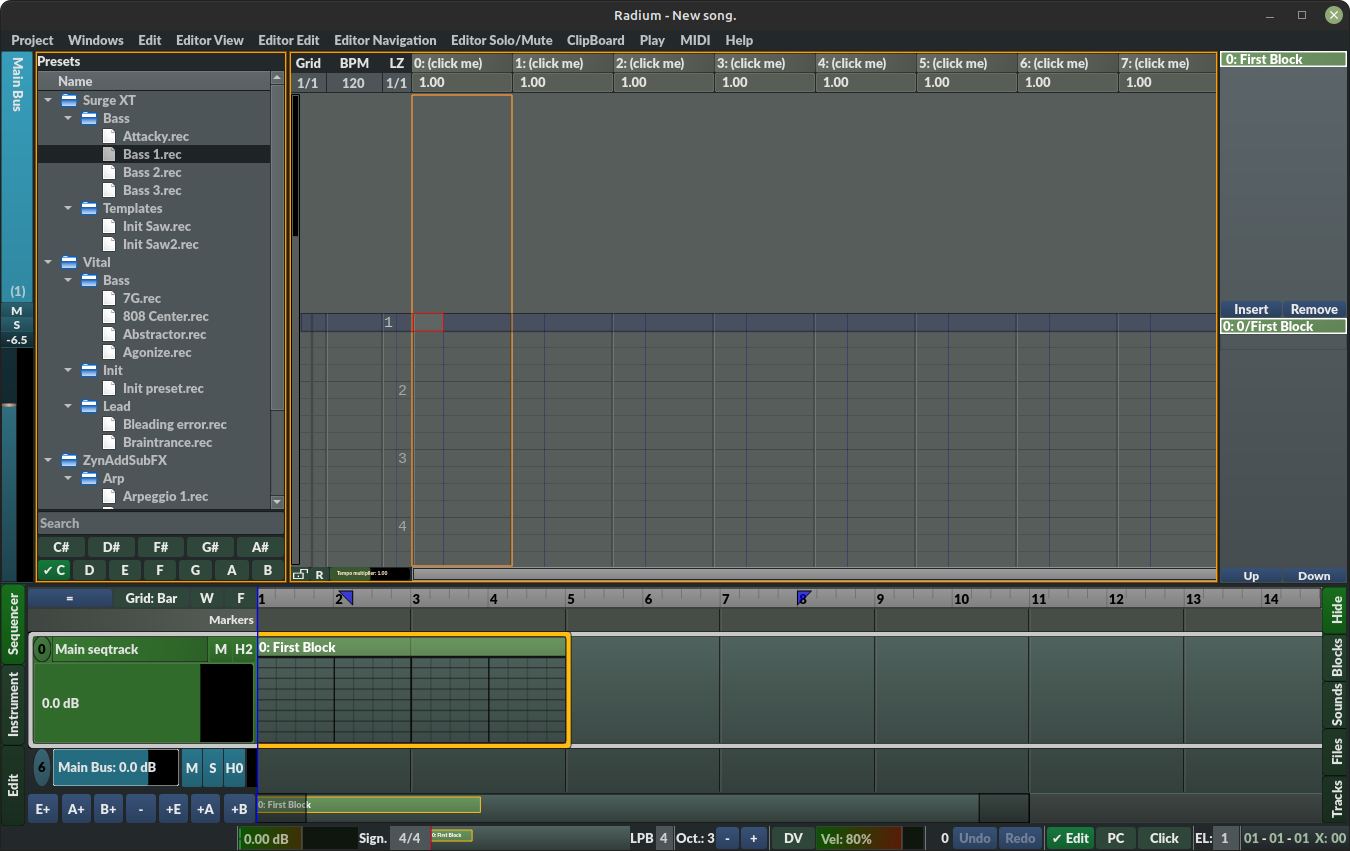Switch to the Blocks side tab
The height and width of the screenshot is (851, 1350).
pos(1337,659)
